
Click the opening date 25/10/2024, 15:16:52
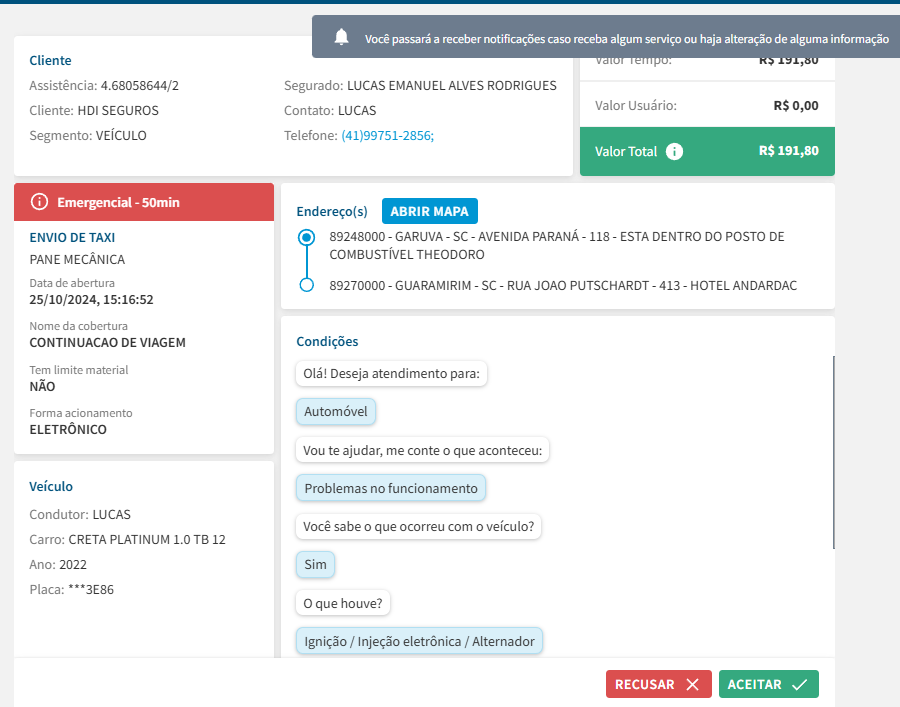[x=91, y=300]
